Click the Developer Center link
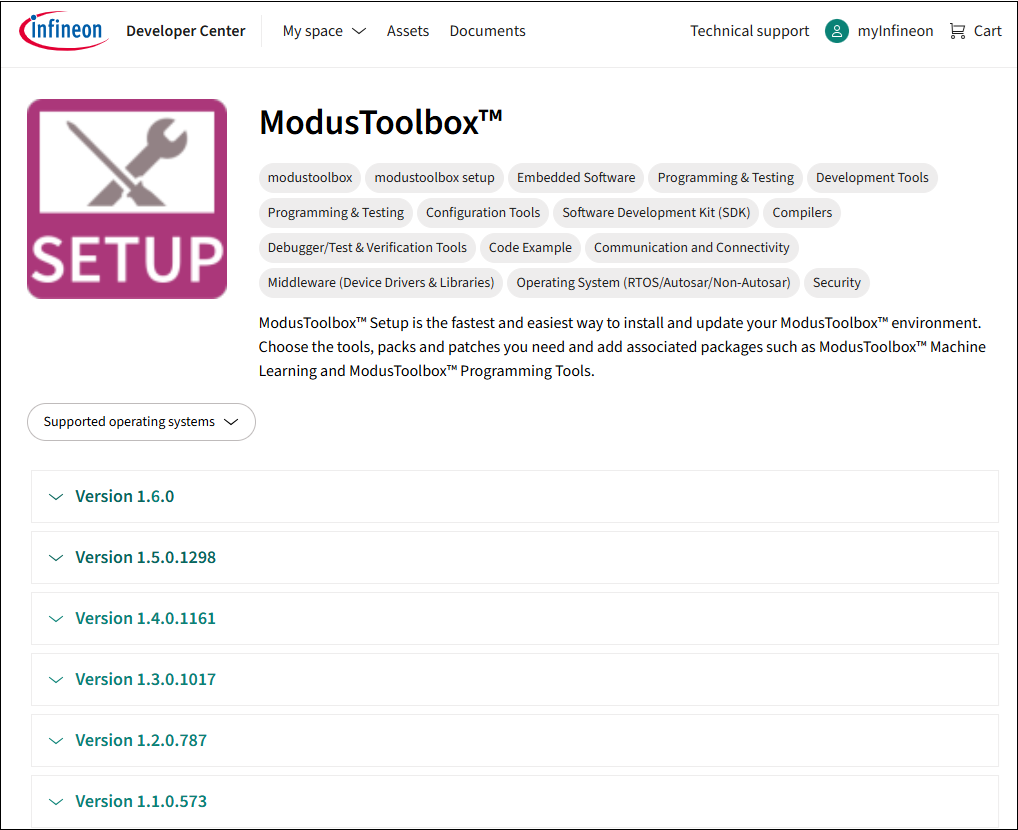 click(185, 31)
